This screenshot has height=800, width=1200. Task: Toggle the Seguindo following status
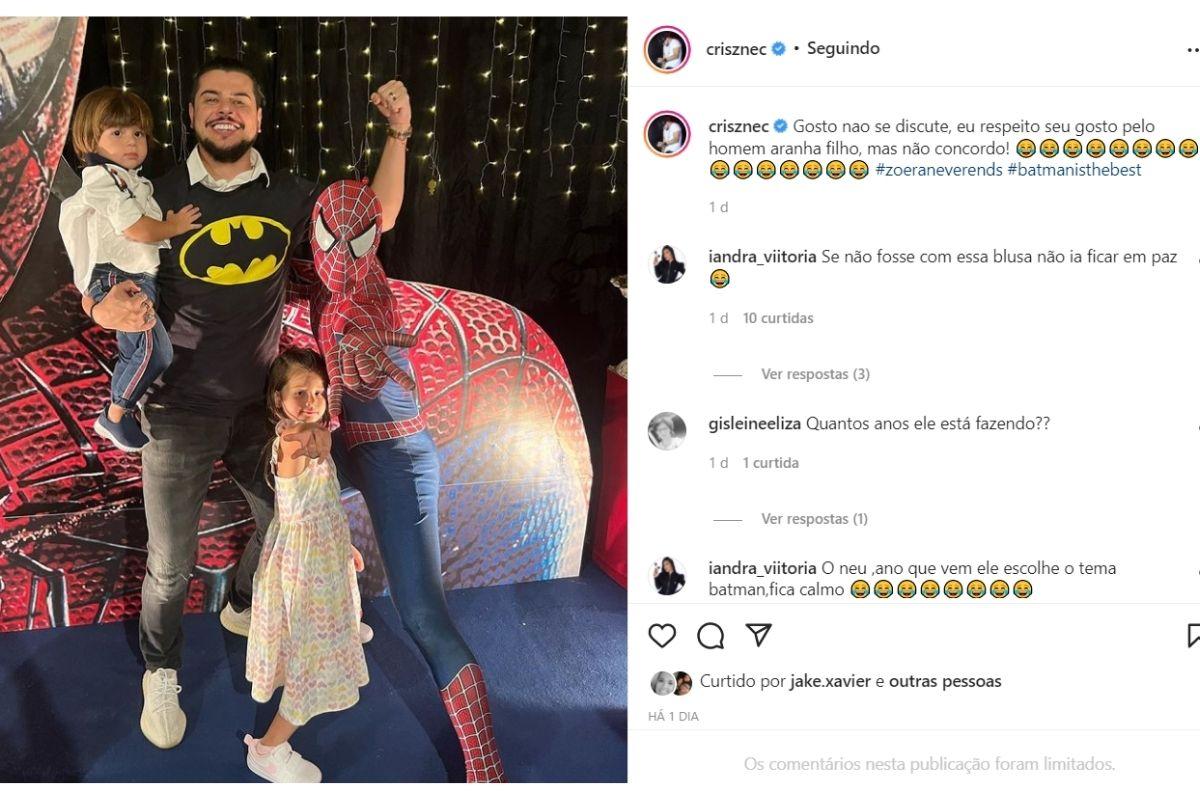pyautogui.click(x=843, y=48)
